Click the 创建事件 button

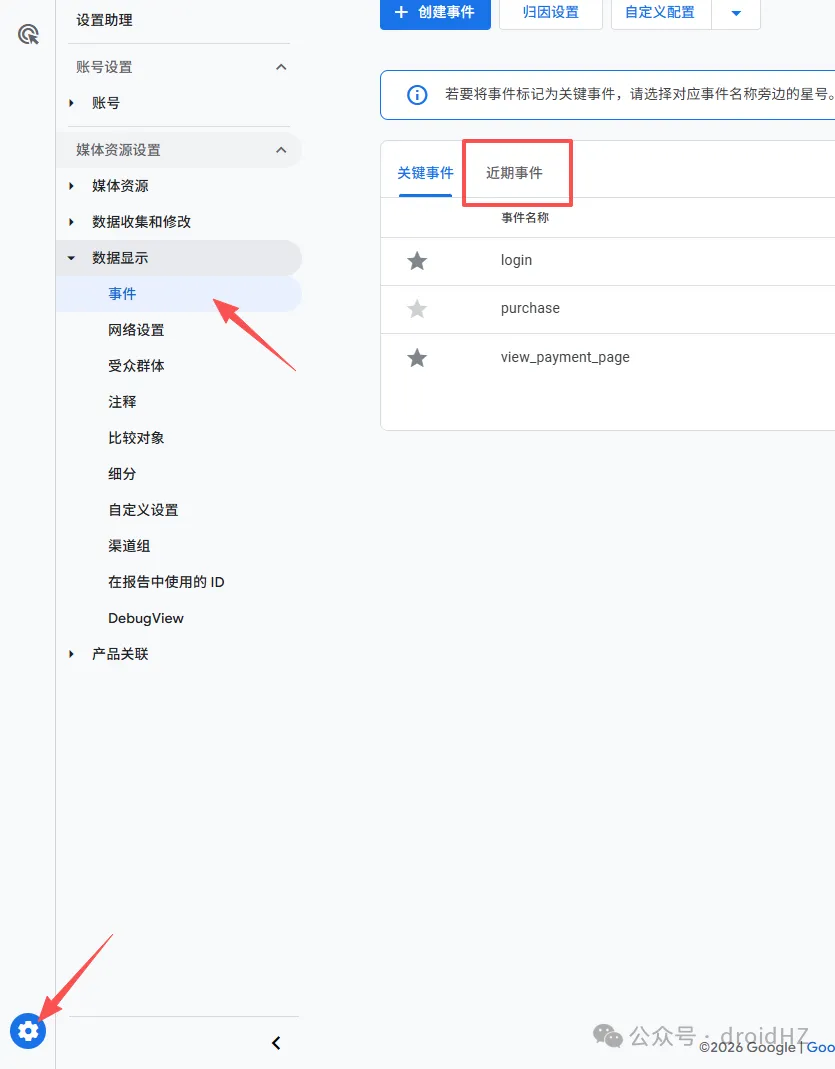(x=435, y=13)
